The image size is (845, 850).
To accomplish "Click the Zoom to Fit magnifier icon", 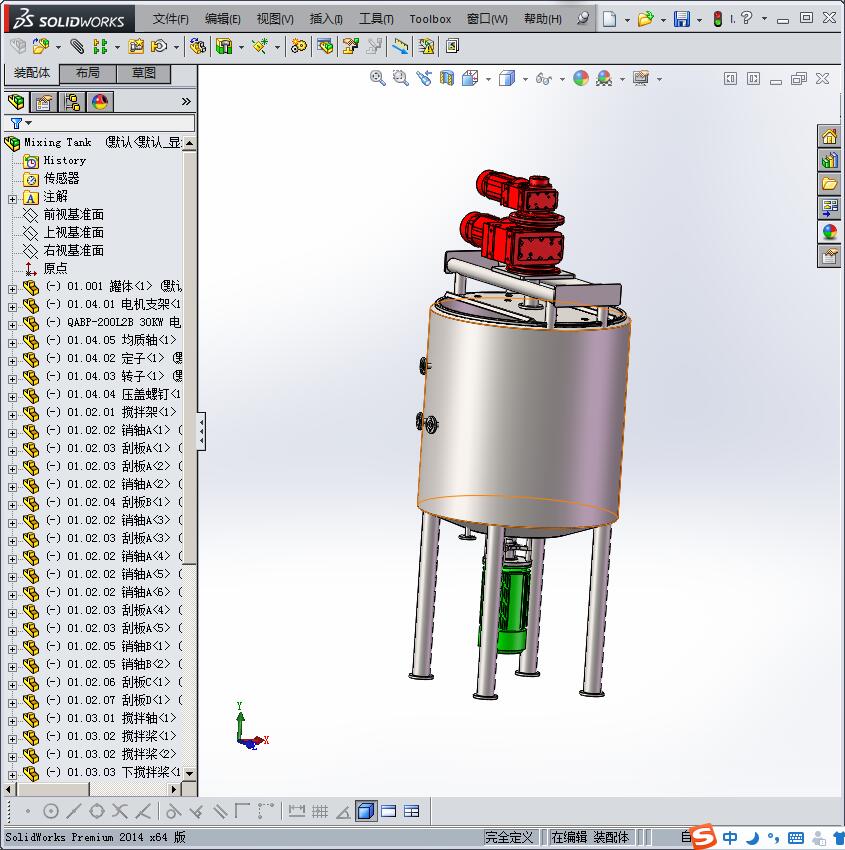I will point(377,79).
